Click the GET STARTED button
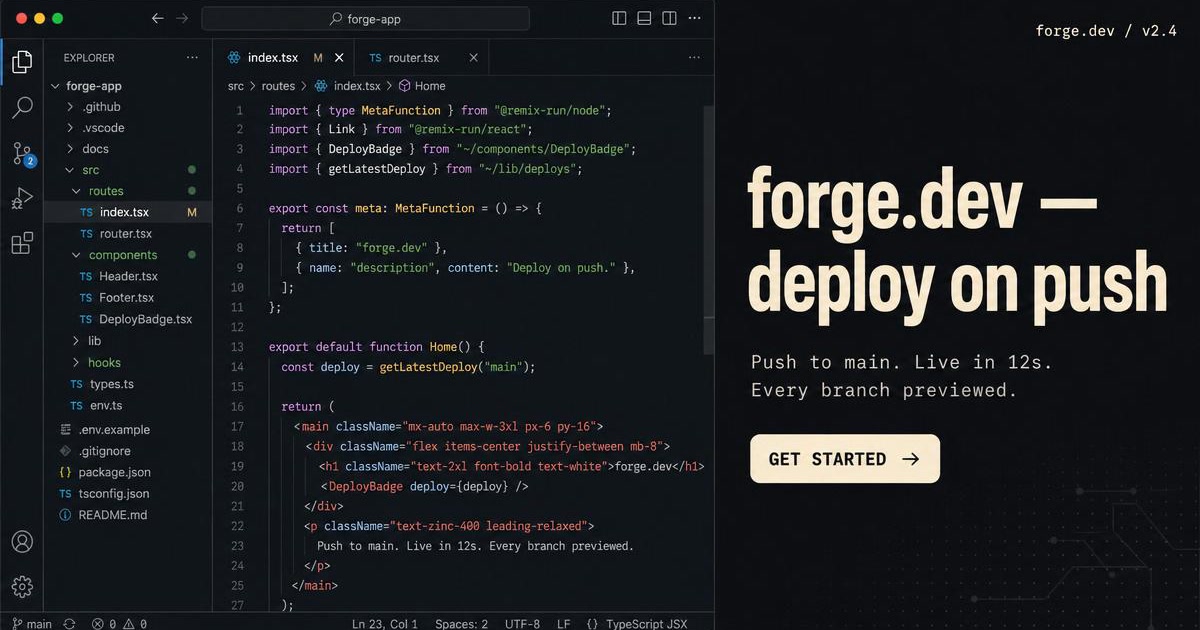1200x630 pixels. pos(845,459)
